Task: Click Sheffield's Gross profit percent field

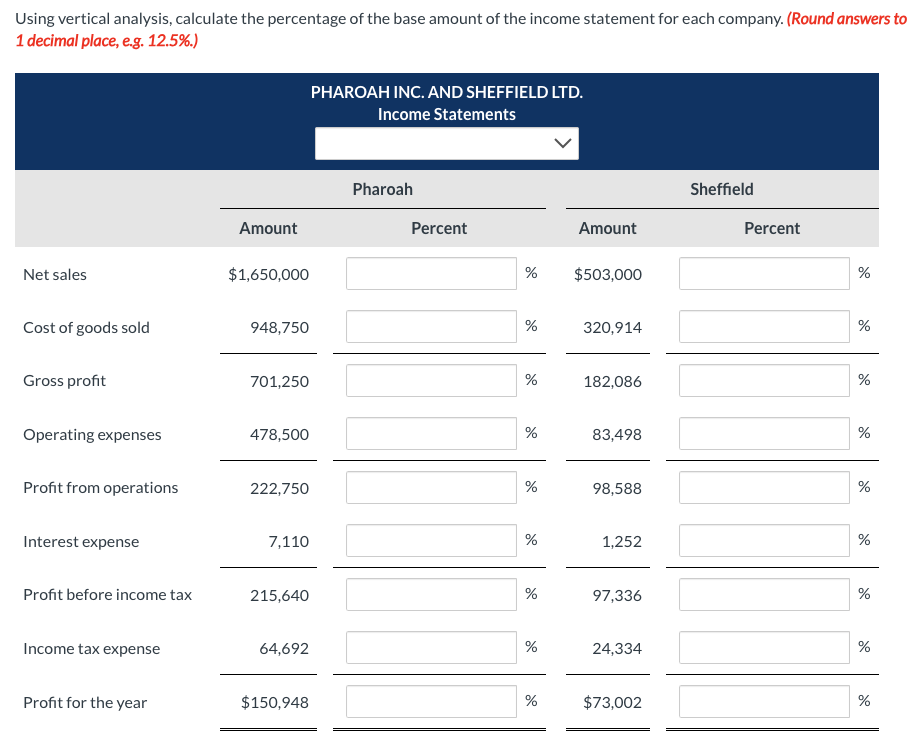Action: click(763, 380)
